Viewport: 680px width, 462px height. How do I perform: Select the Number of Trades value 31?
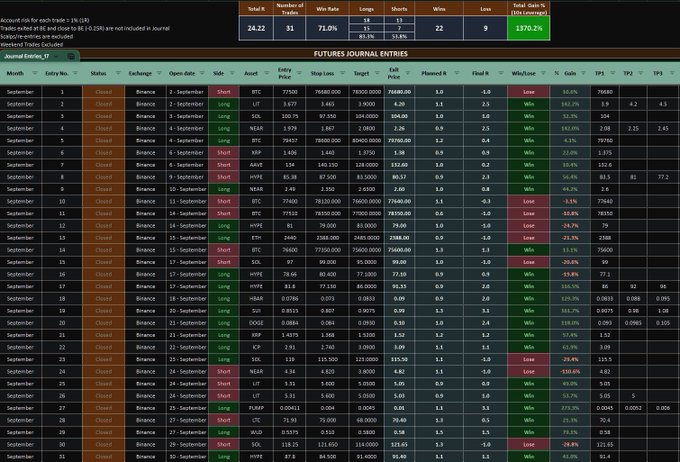[290, 28]
